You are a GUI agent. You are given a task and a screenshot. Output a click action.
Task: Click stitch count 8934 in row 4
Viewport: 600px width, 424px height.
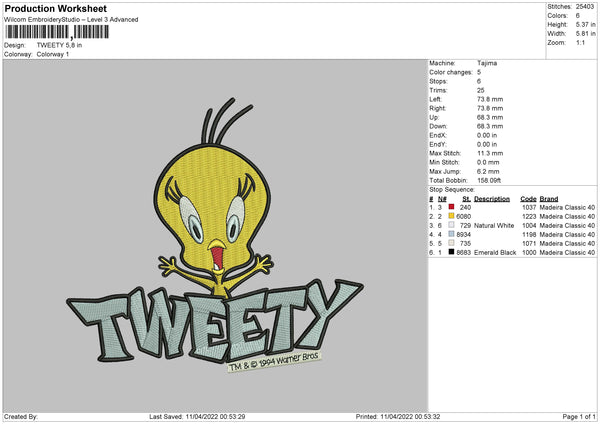click(x=463, y=235)
